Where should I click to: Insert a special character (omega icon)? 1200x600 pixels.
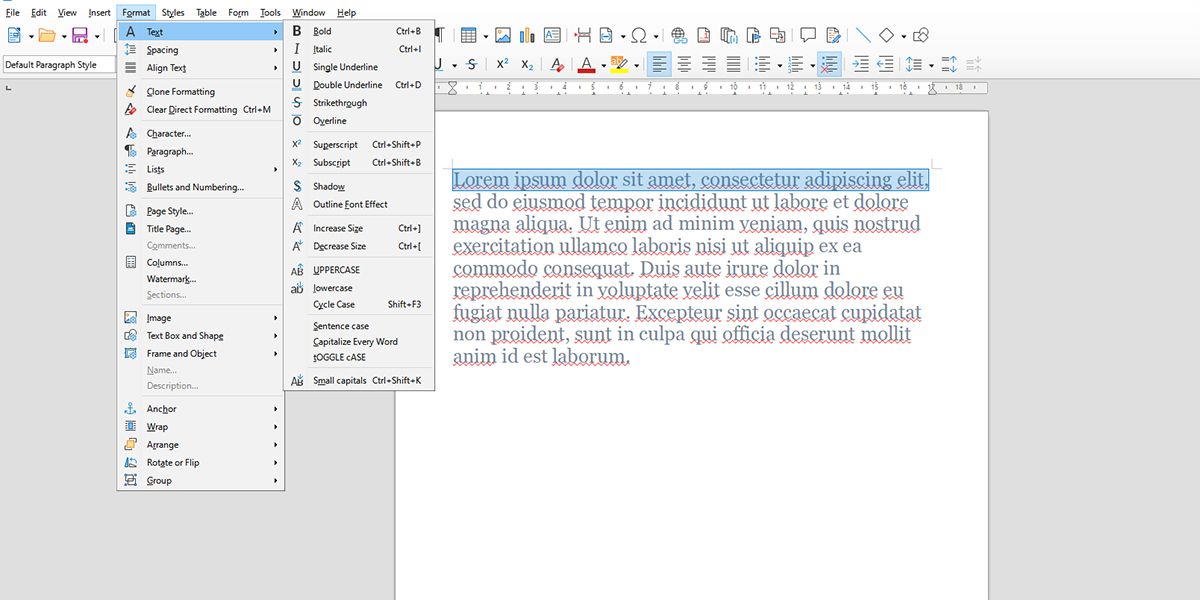640,33
